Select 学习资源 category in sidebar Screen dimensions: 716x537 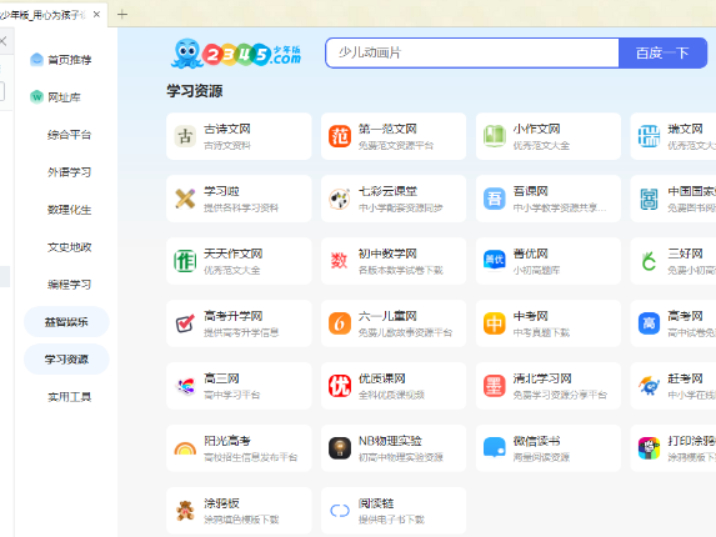[x=66, y=359]
